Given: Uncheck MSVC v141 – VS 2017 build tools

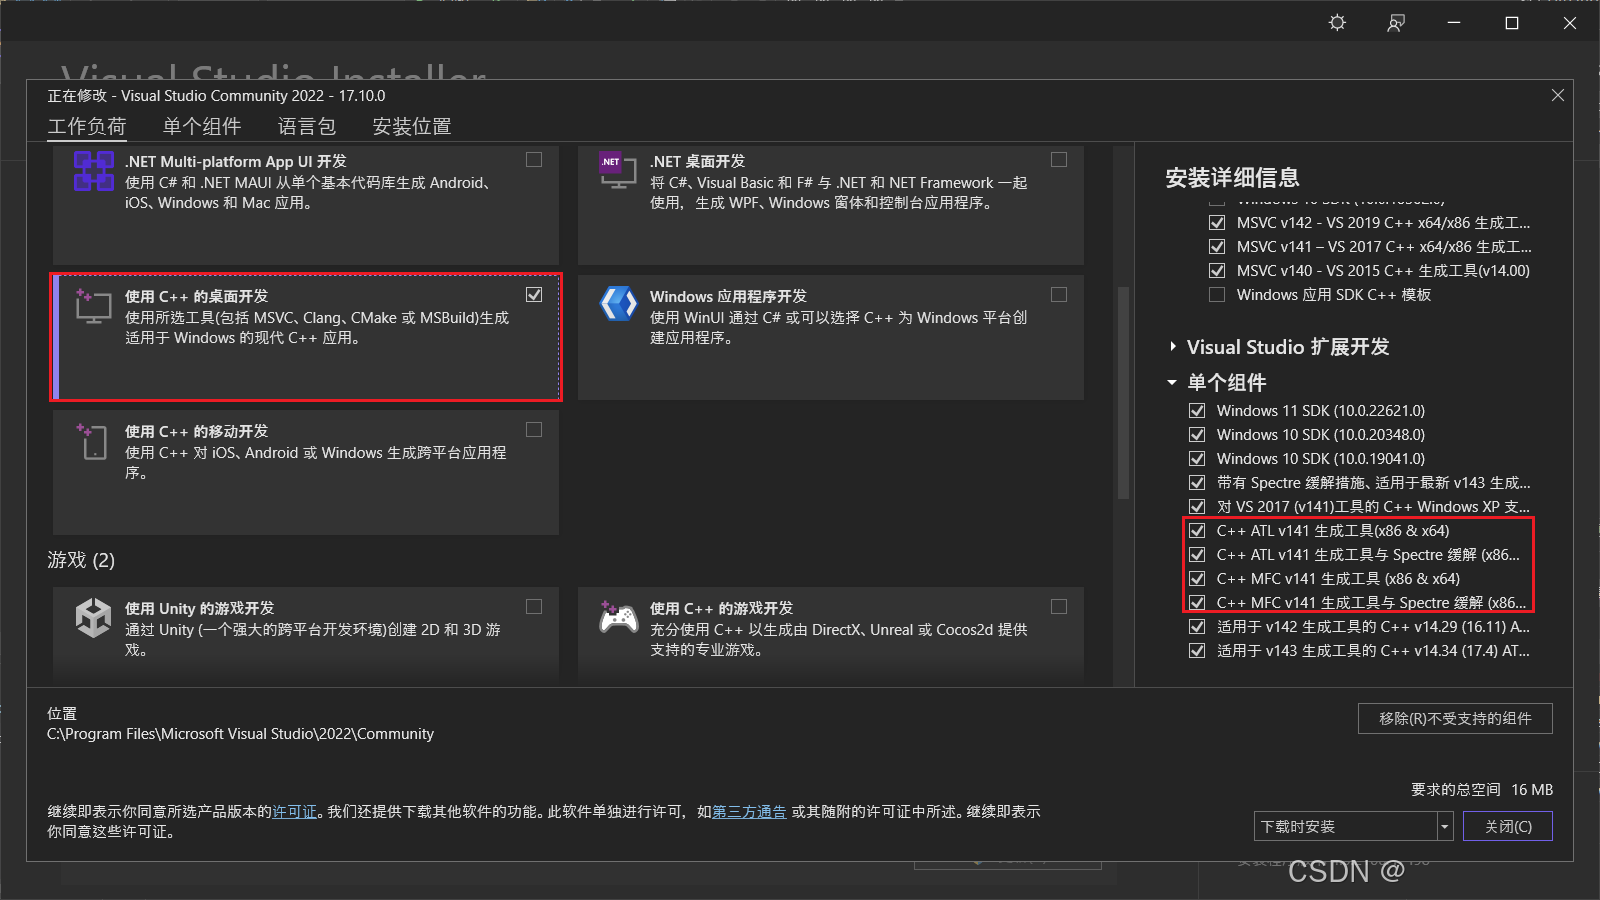Looking at the screenshot, I should pyautogui.click(x=1217, y=247).
